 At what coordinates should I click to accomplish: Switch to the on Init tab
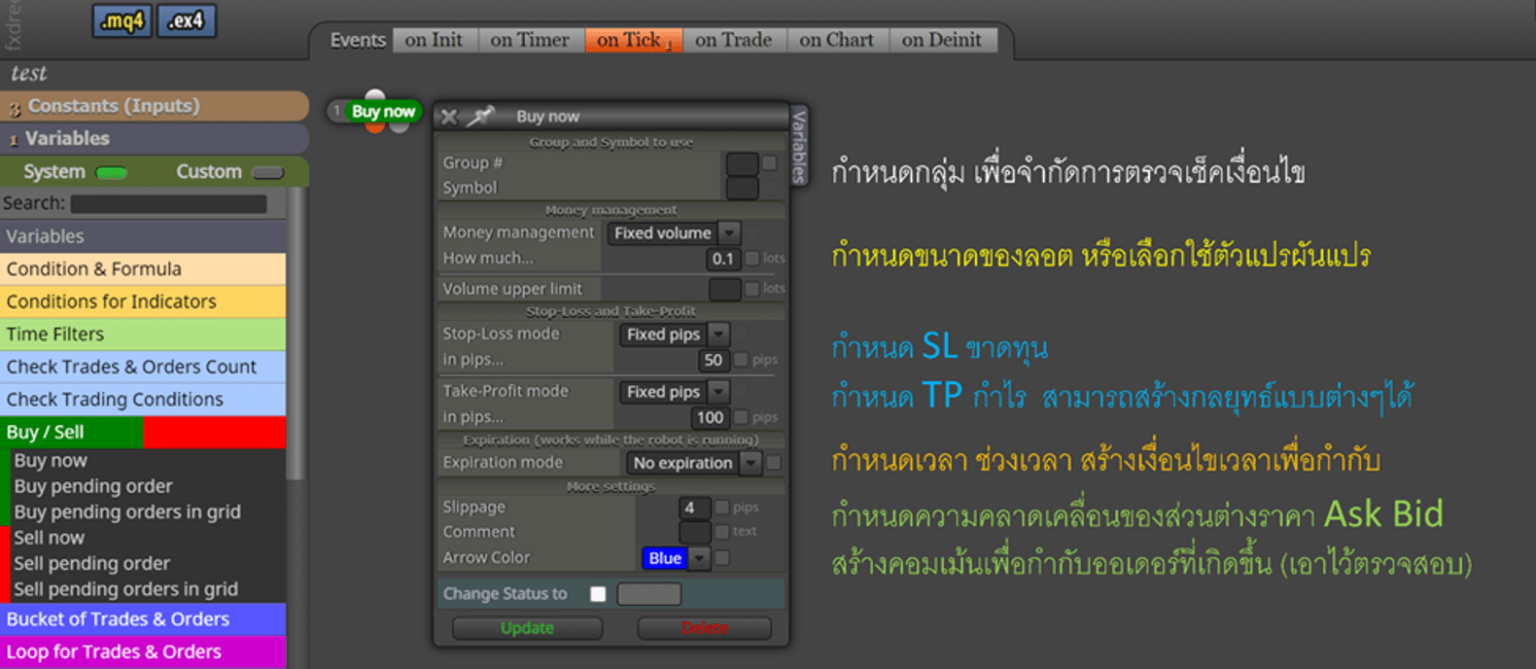(x=436, y=40)
